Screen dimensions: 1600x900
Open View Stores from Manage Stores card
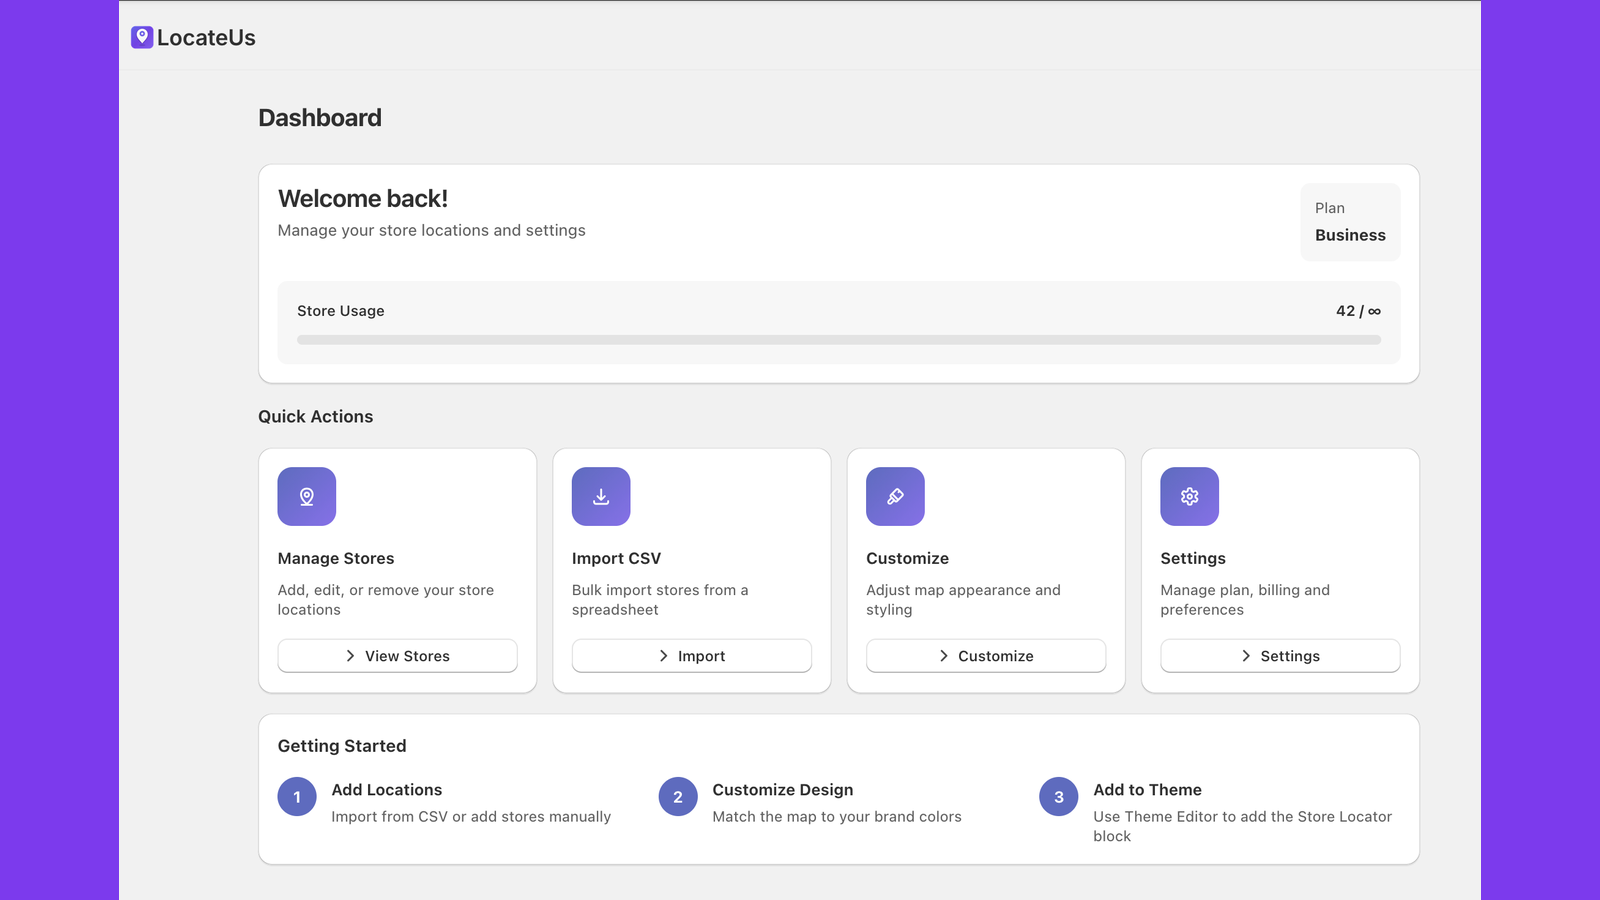397,656
